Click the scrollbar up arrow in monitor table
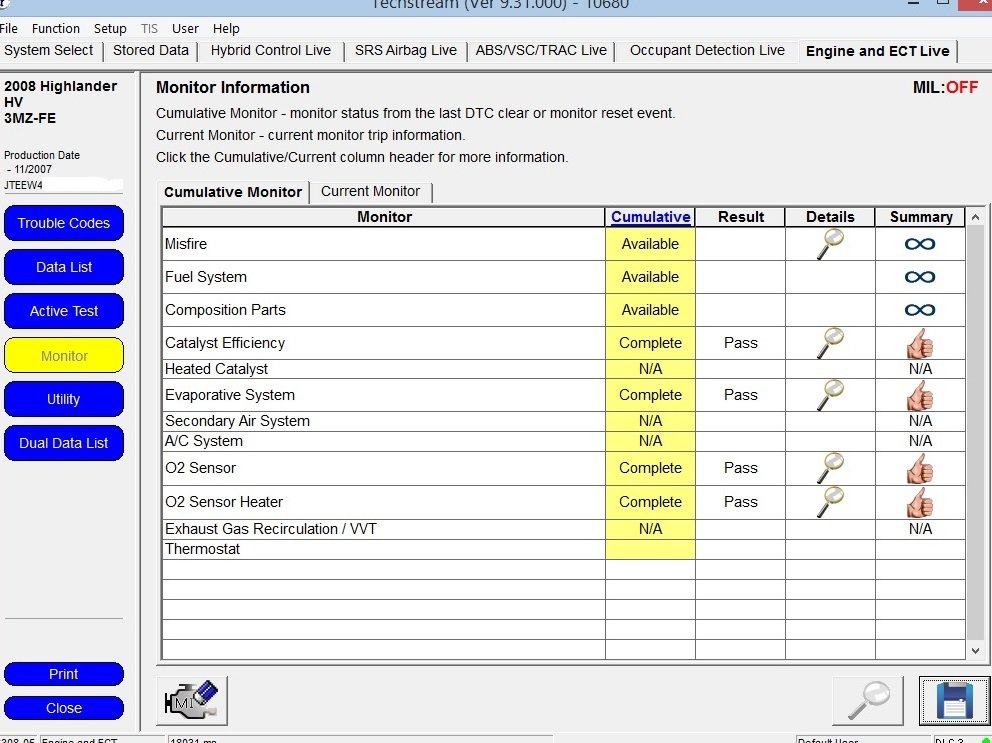 point(975,218)
